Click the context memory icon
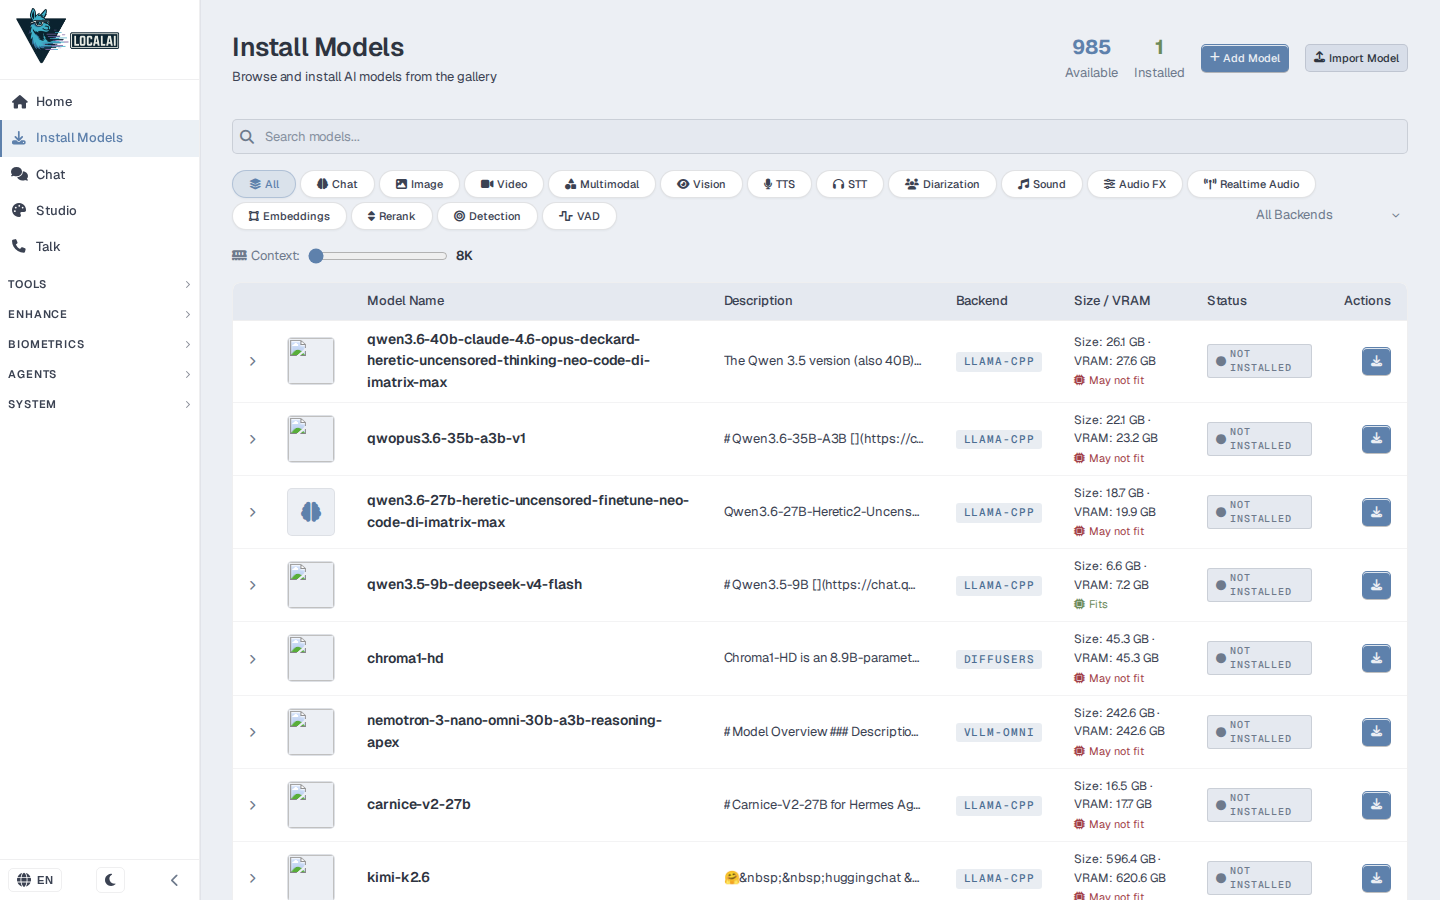 [239, 255]
